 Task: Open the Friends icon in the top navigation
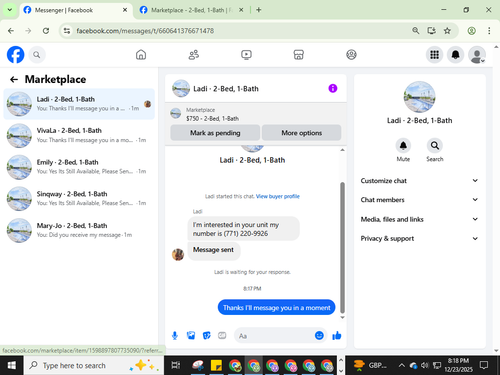[x=194, y=55]
